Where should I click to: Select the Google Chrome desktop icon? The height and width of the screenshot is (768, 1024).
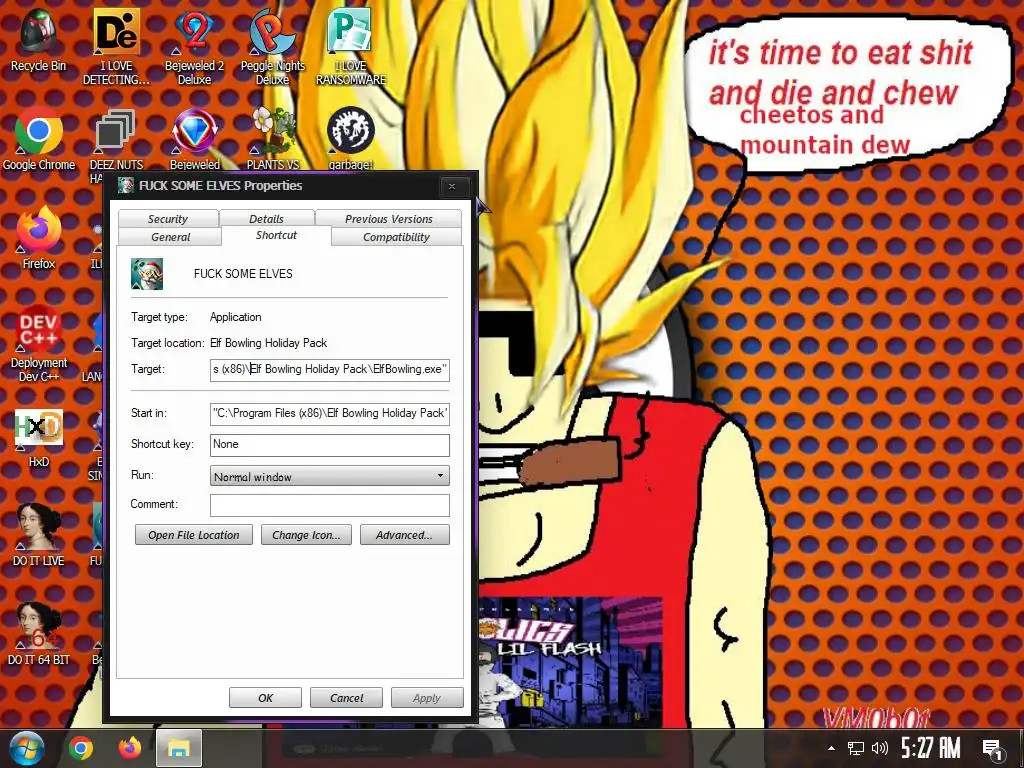[39, 138]
